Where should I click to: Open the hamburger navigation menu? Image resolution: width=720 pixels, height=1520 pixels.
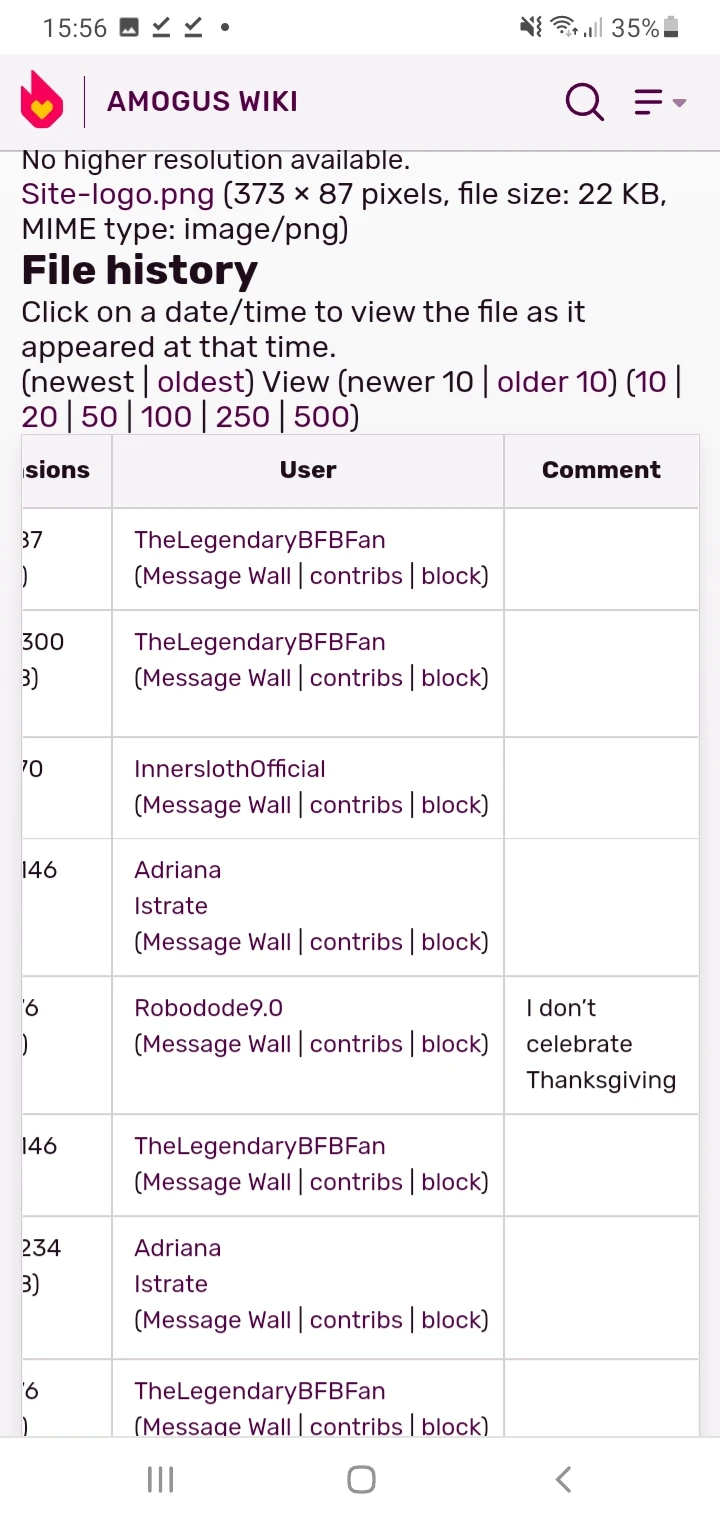[x=647, y=101]
